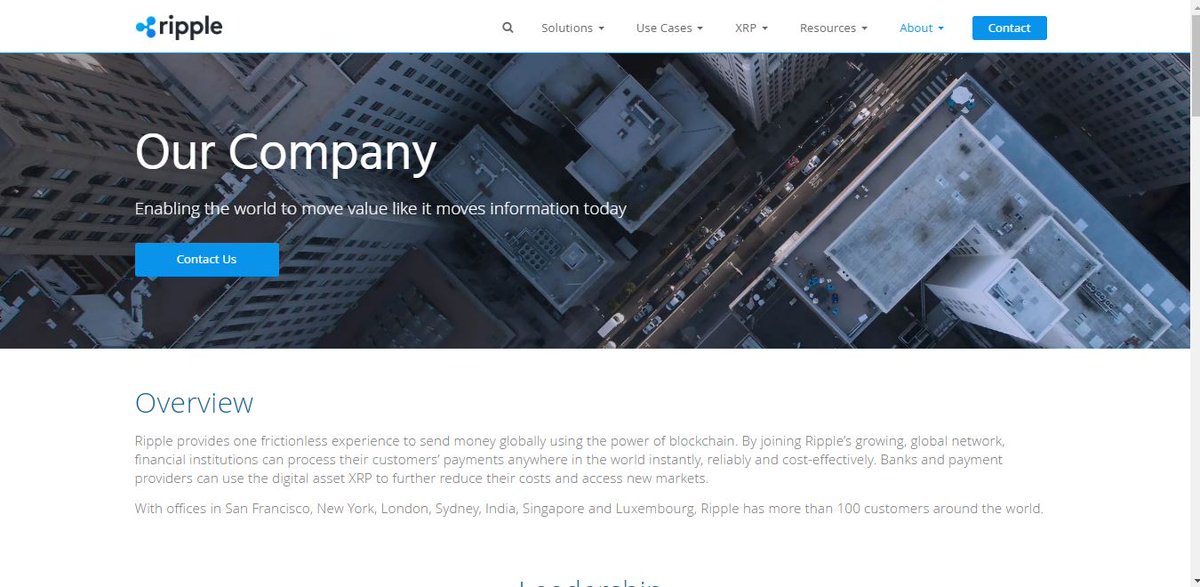Screen dimensions: 1200x587
Task: Click the offices in San Francisco paragraph
Action: click(x=589, y=509)
